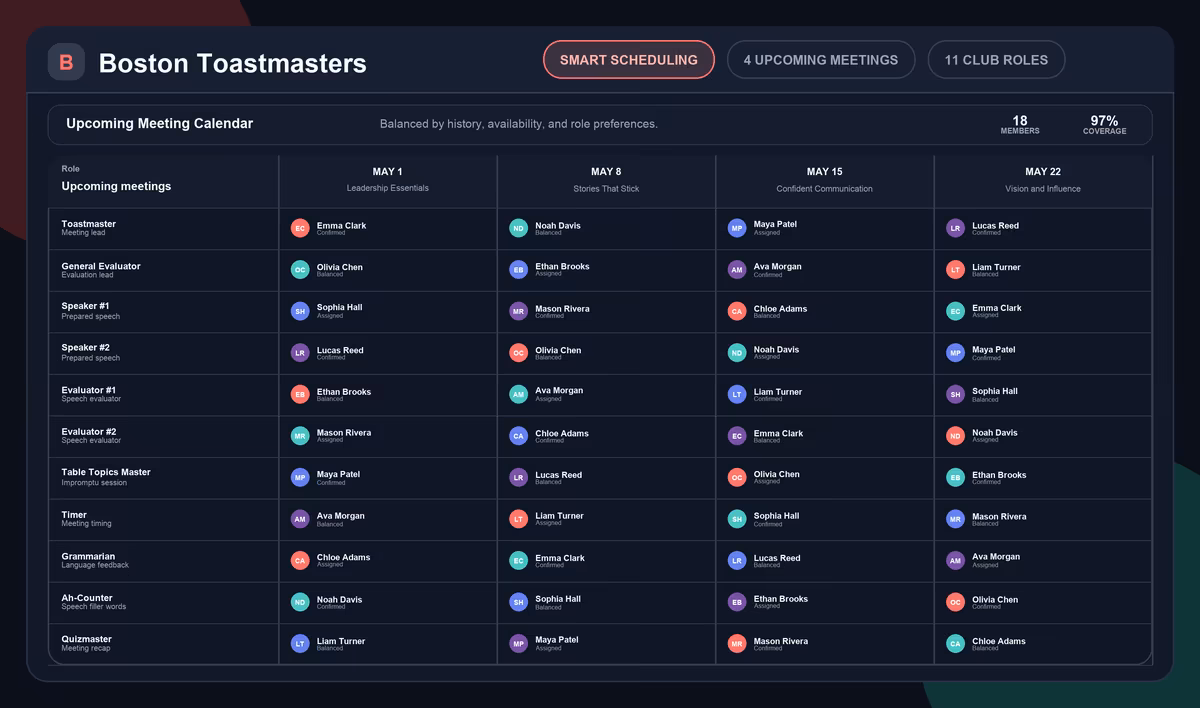The width and height of the screenshot is (1200, 708).
Task: Switch to the Smart Scheduling tab
Action: coord(628,60)
